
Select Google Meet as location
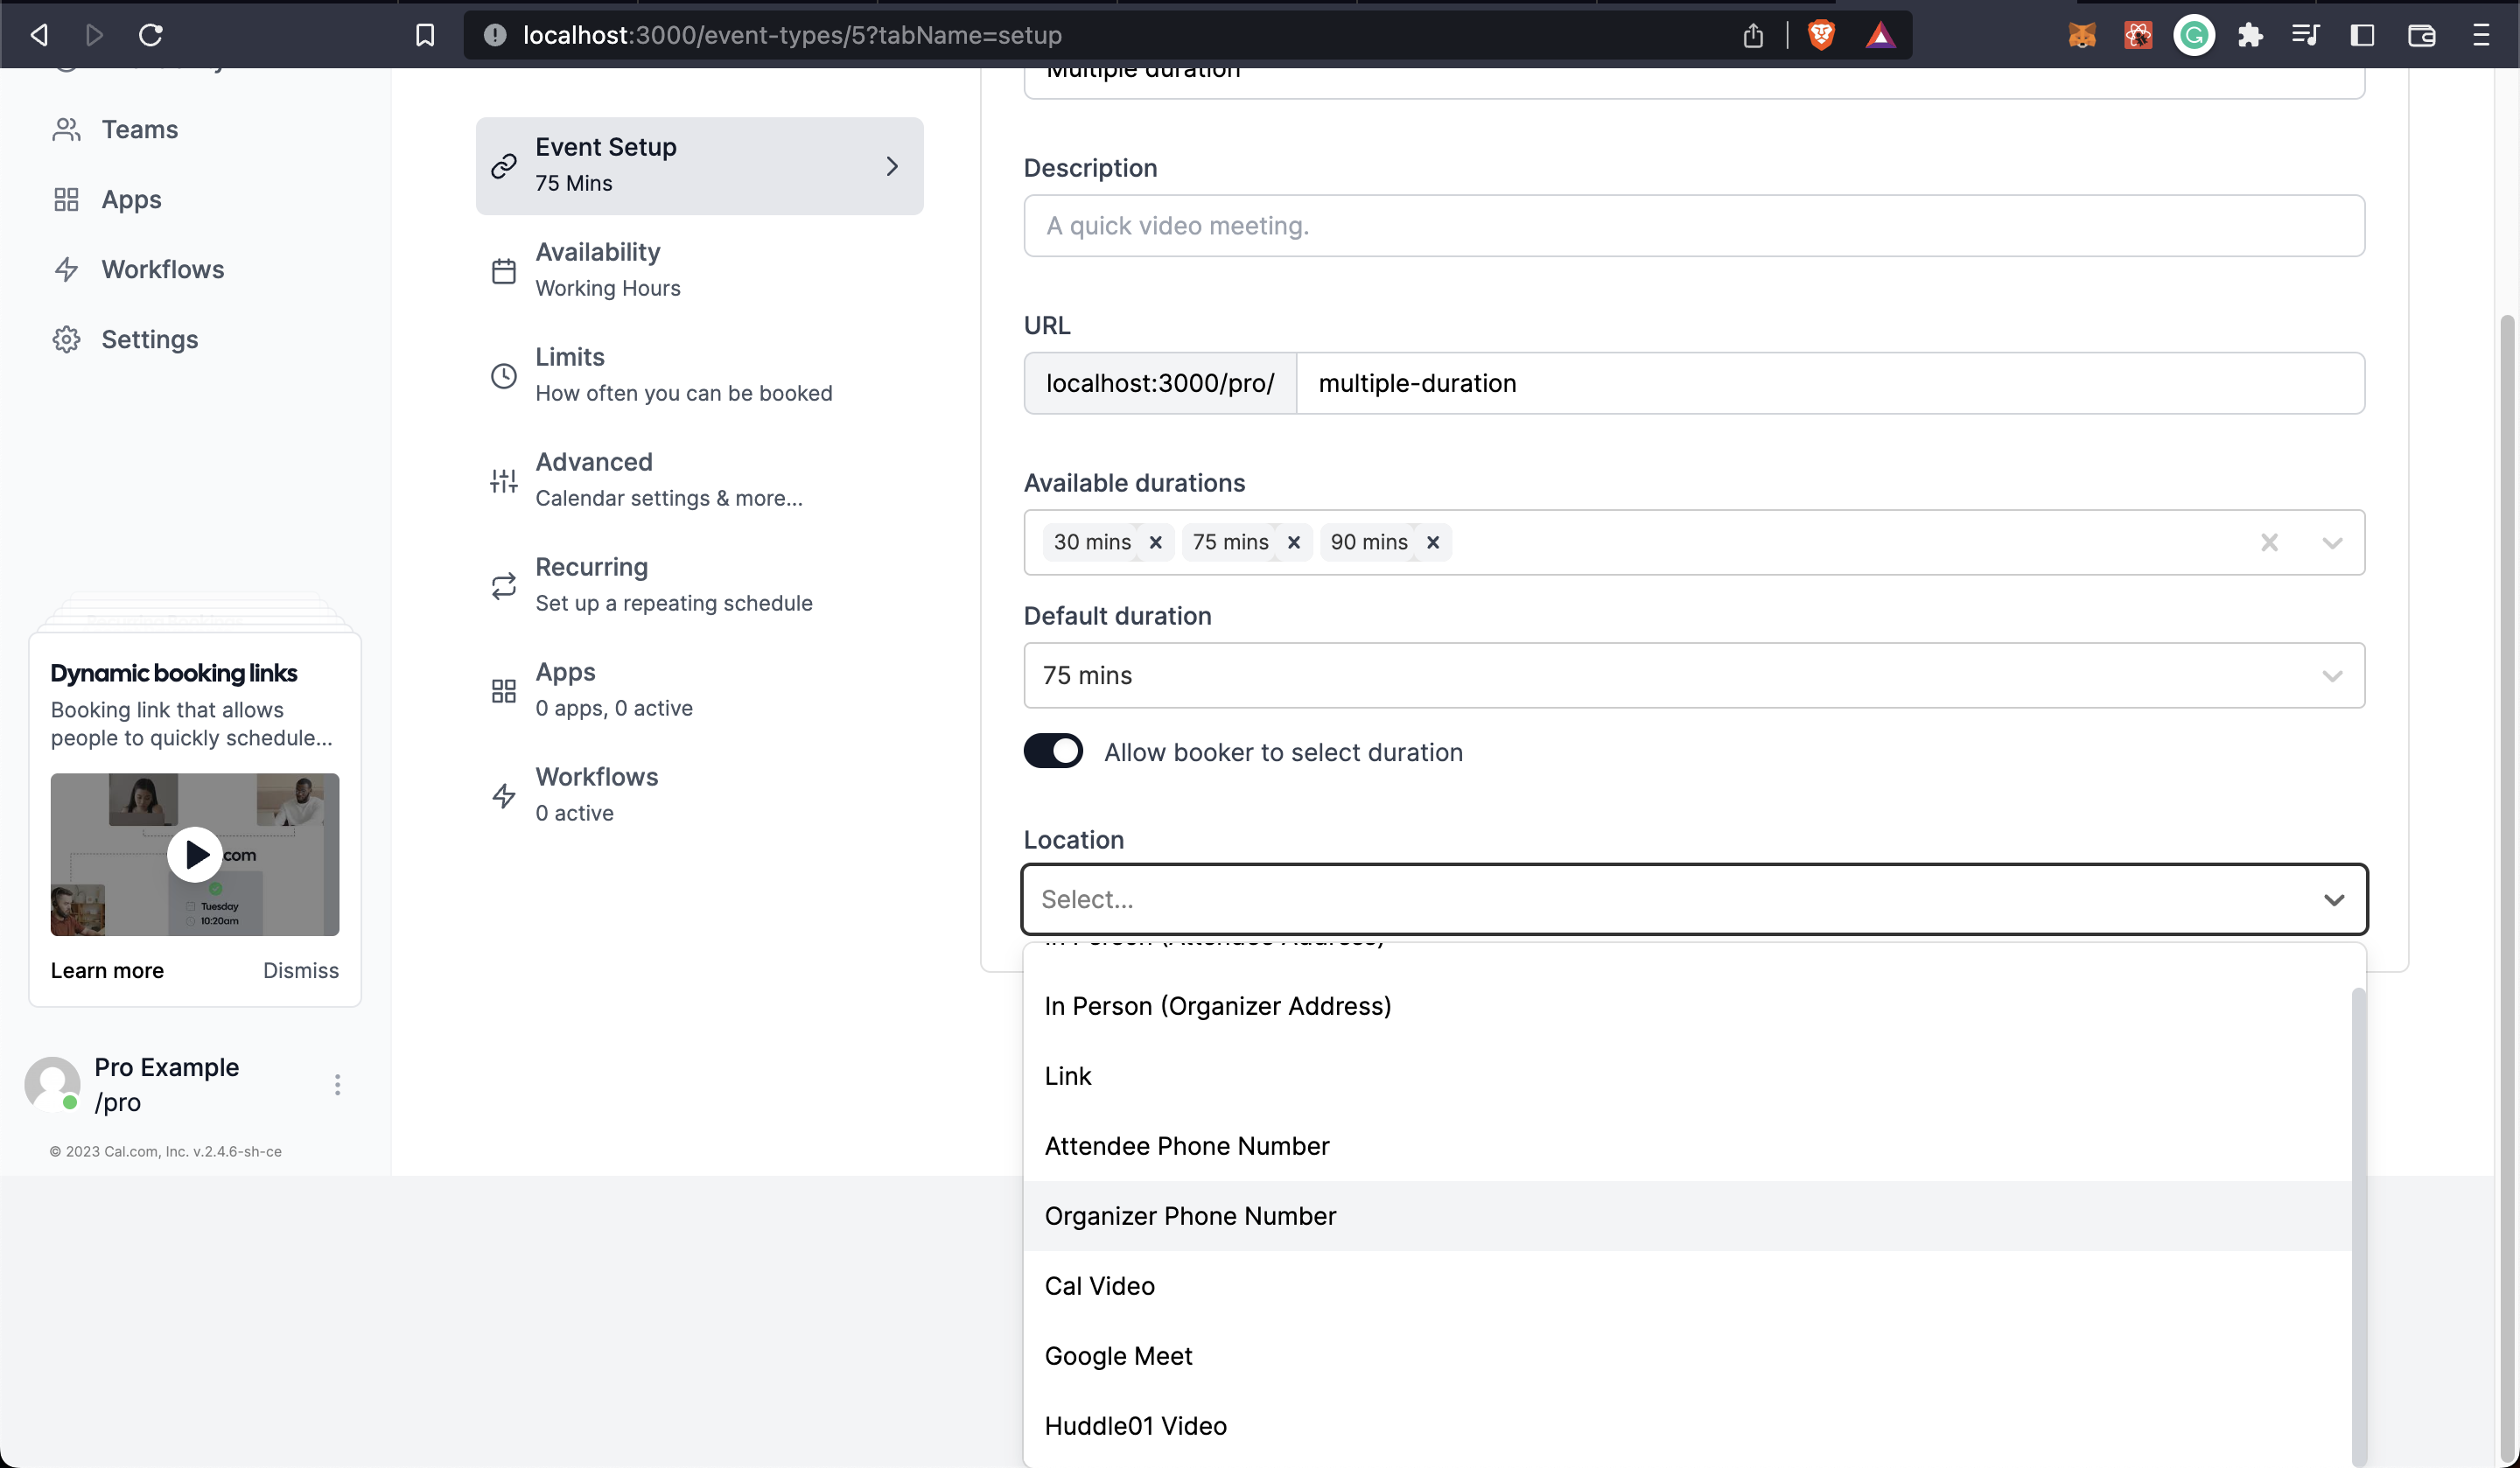pos(1118,1355)
